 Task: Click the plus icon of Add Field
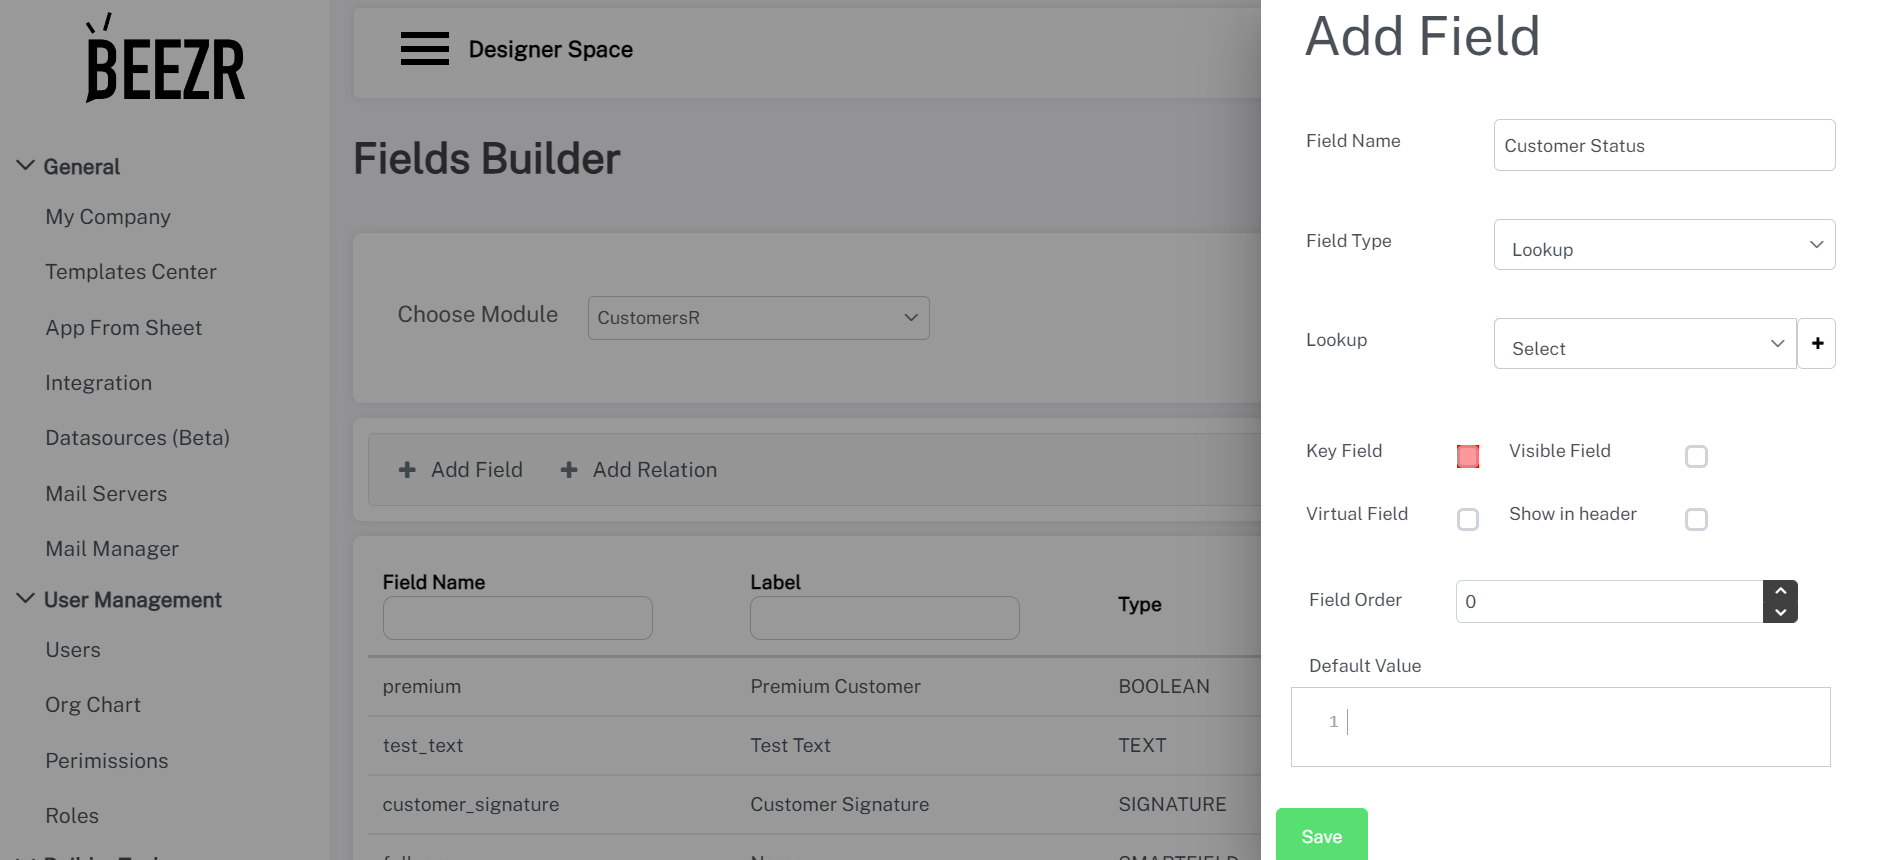(x=407, y=470)
